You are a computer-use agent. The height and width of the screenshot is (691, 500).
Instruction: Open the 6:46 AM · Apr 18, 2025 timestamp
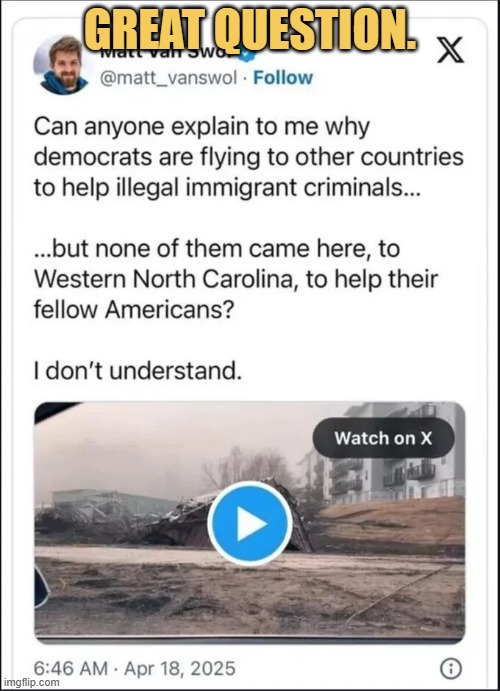pos(134,669)
